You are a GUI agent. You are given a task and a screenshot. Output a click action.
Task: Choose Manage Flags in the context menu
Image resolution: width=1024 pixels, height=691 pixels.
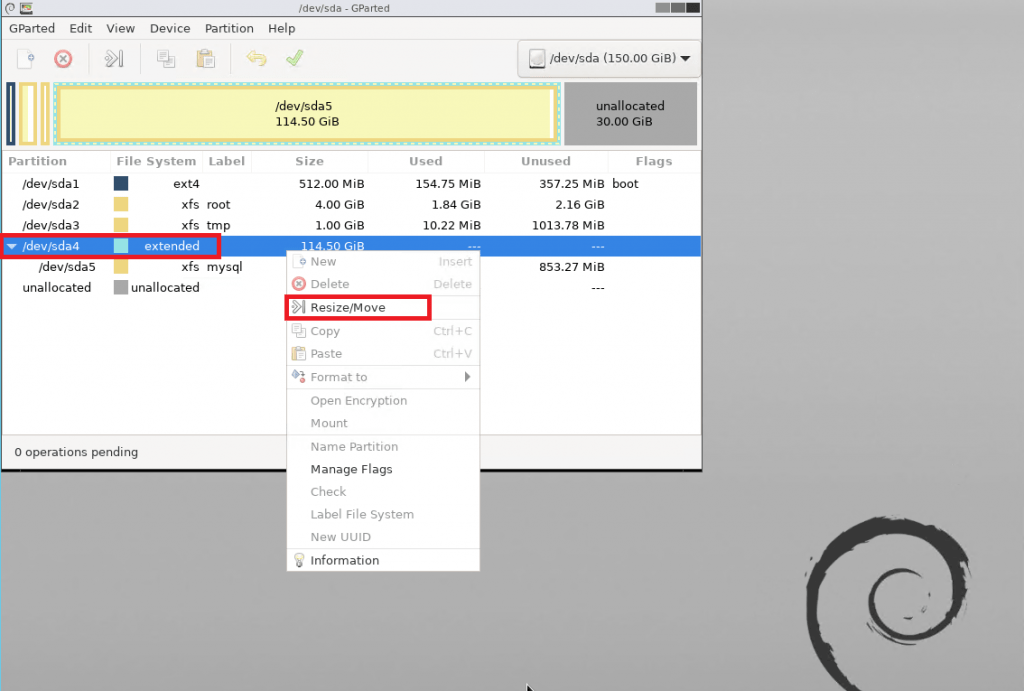point(383,470)
